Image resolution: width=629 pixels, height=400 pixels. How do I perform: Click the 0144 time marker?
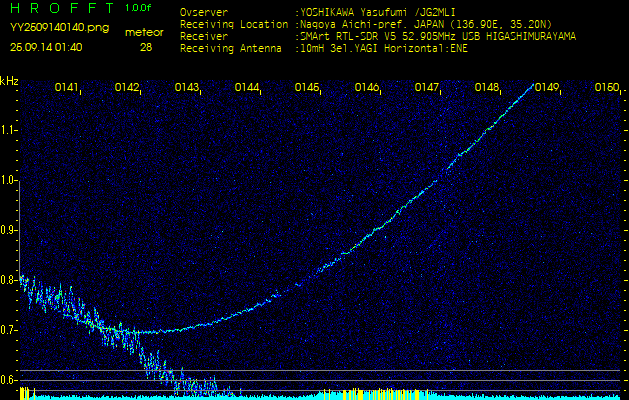(x=246, y=87)
